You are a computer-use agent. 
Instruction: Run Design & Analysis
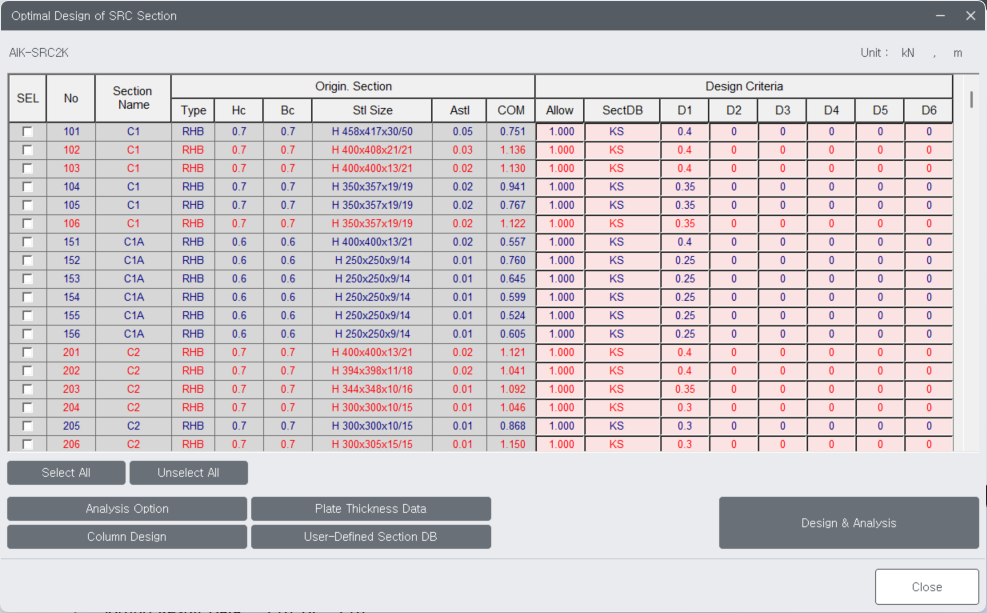pos(848,522)
